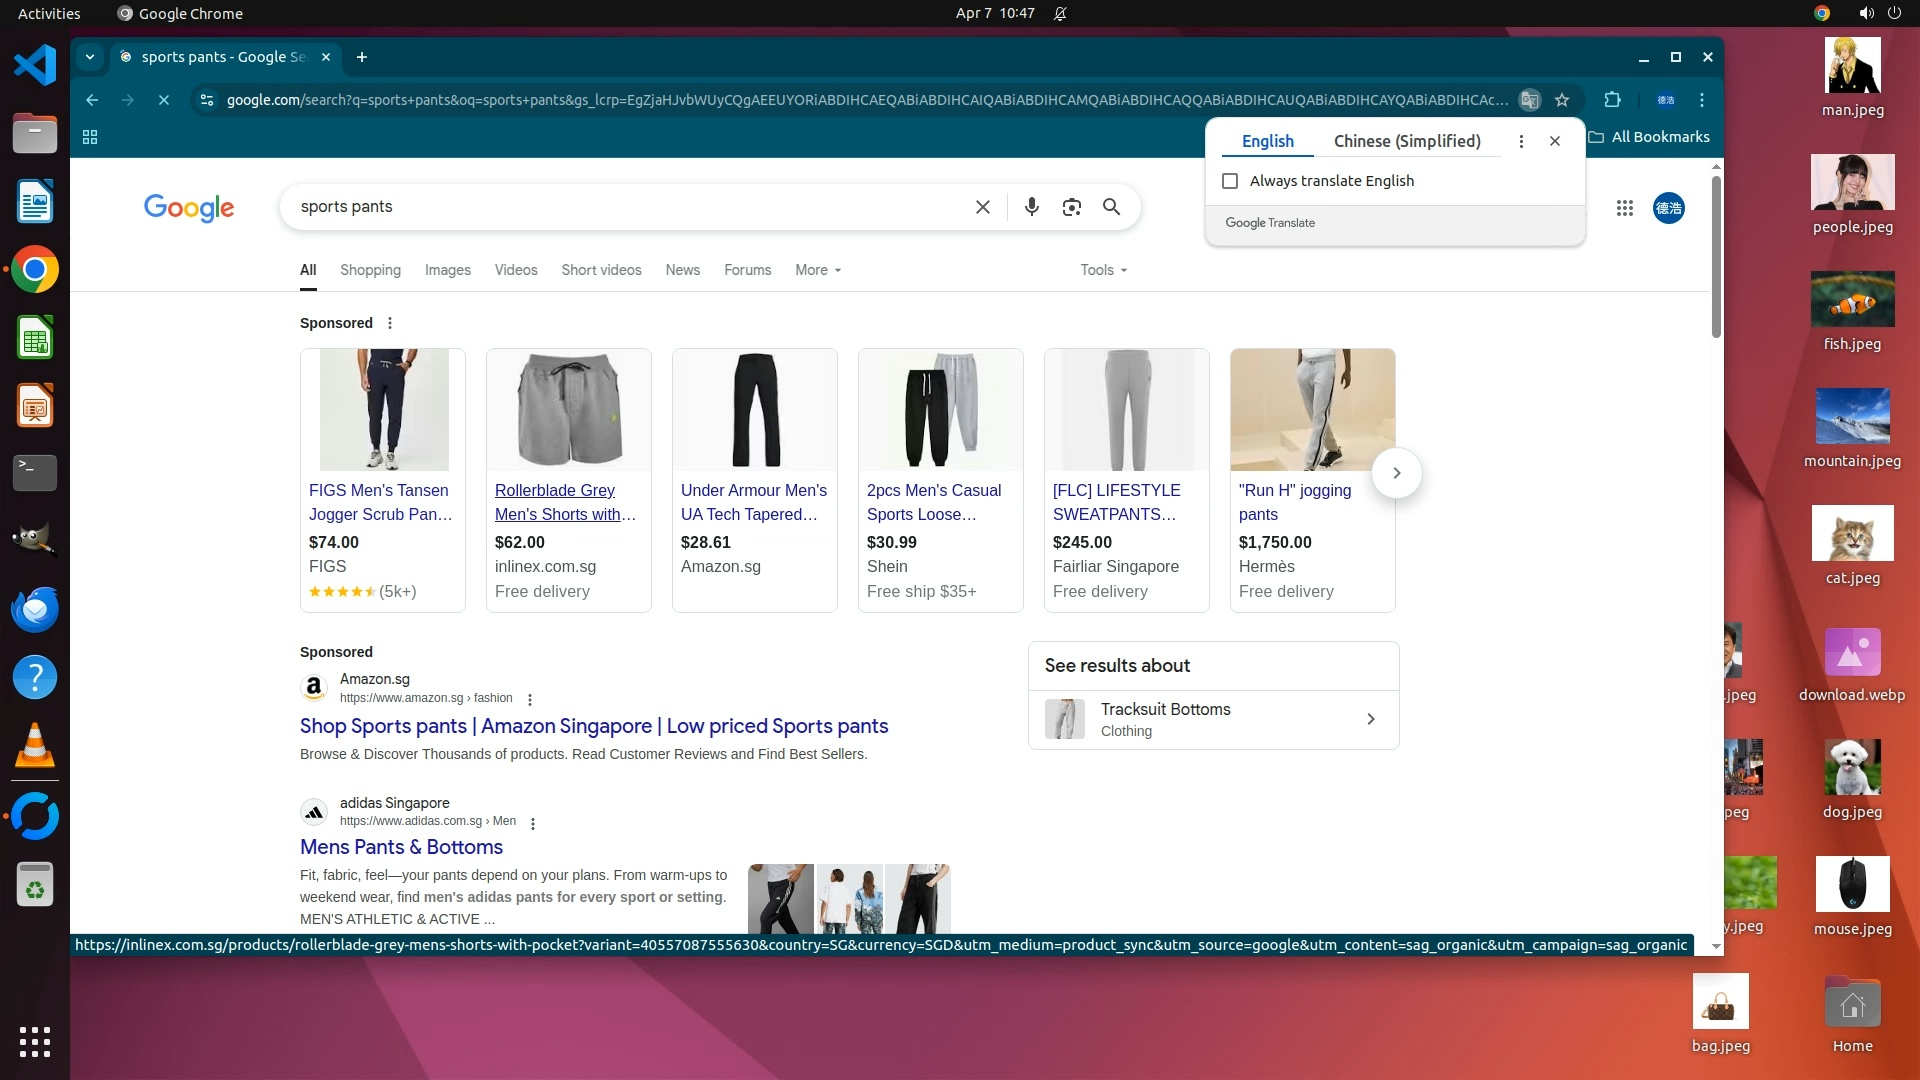Open the Chrome extensions puzzle icon
Screen dimensions: 1920x1080
point(1612,100)
